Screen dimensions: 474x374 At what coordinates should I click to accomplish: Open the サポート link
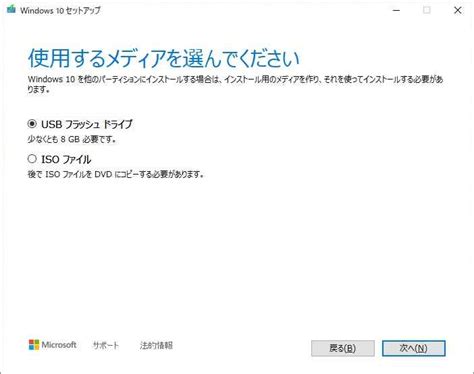tap(106, 345)
